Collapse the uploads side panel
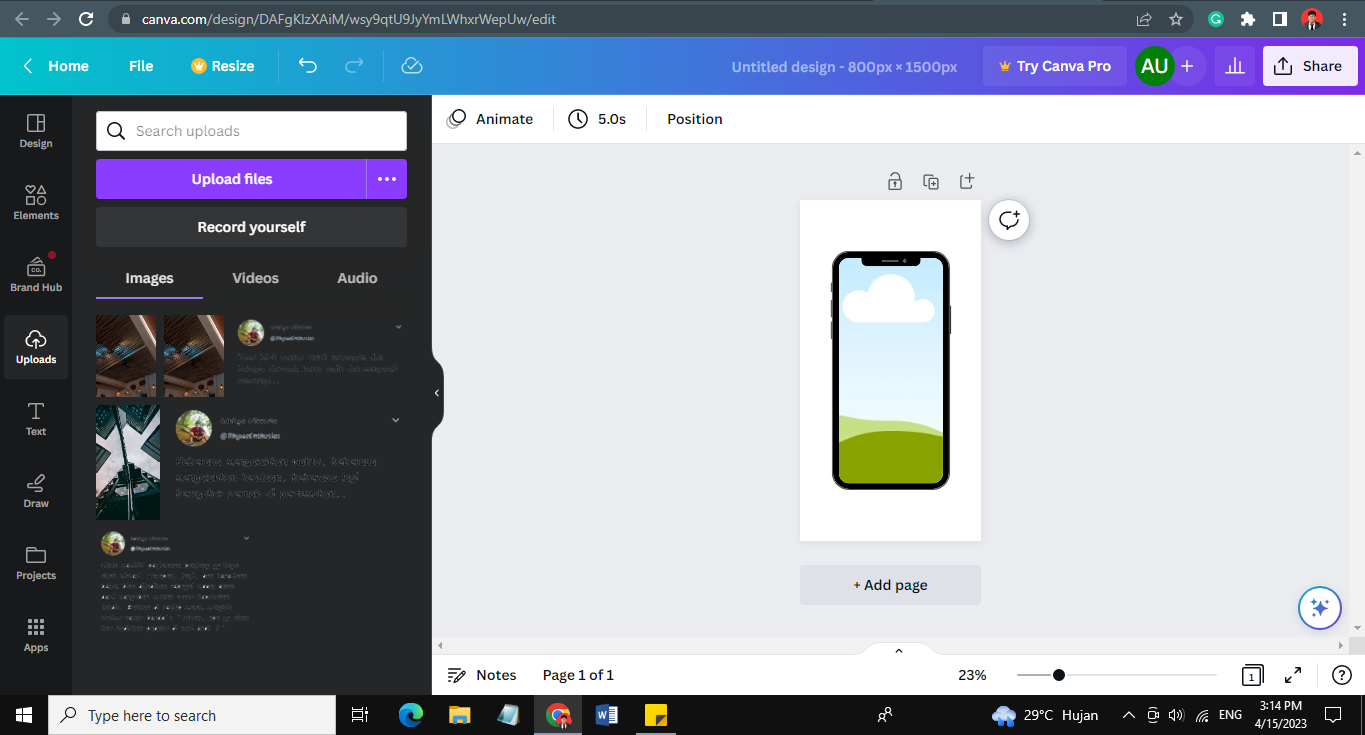The width and height of the screenshot is (1365, 735). (436, 393)
